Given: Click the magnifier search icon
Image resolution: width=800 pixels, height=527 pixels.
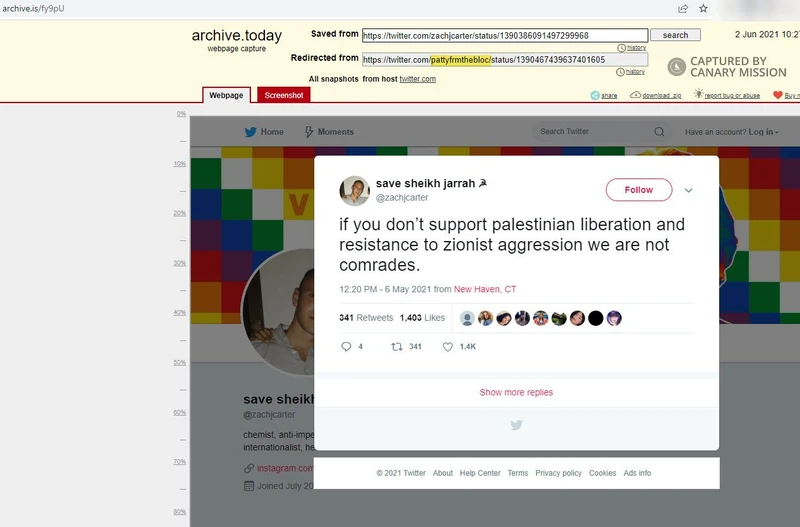Looking at the screenshot, I should point(659,132).
